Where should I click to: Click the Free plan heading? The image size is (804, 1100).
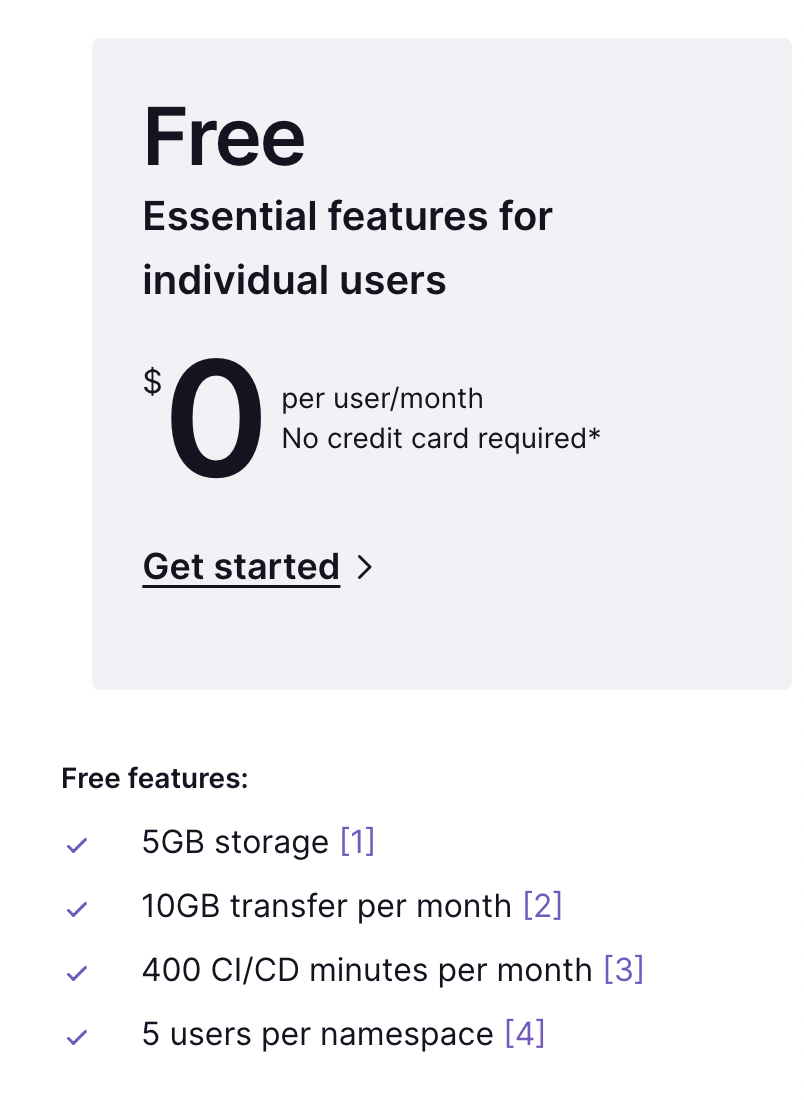pyautogui.click(x=224, y=136)
